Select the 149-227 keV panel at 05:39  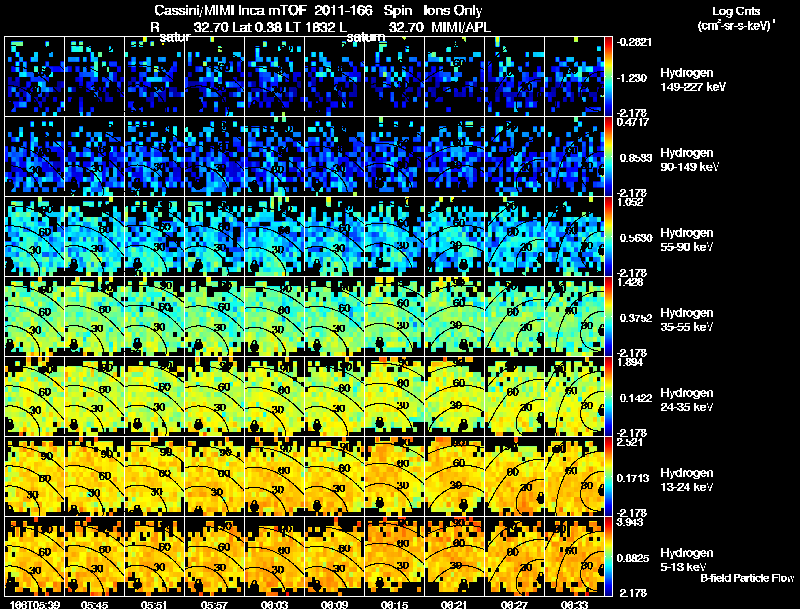pyautogui.click(x=35, y=76)
